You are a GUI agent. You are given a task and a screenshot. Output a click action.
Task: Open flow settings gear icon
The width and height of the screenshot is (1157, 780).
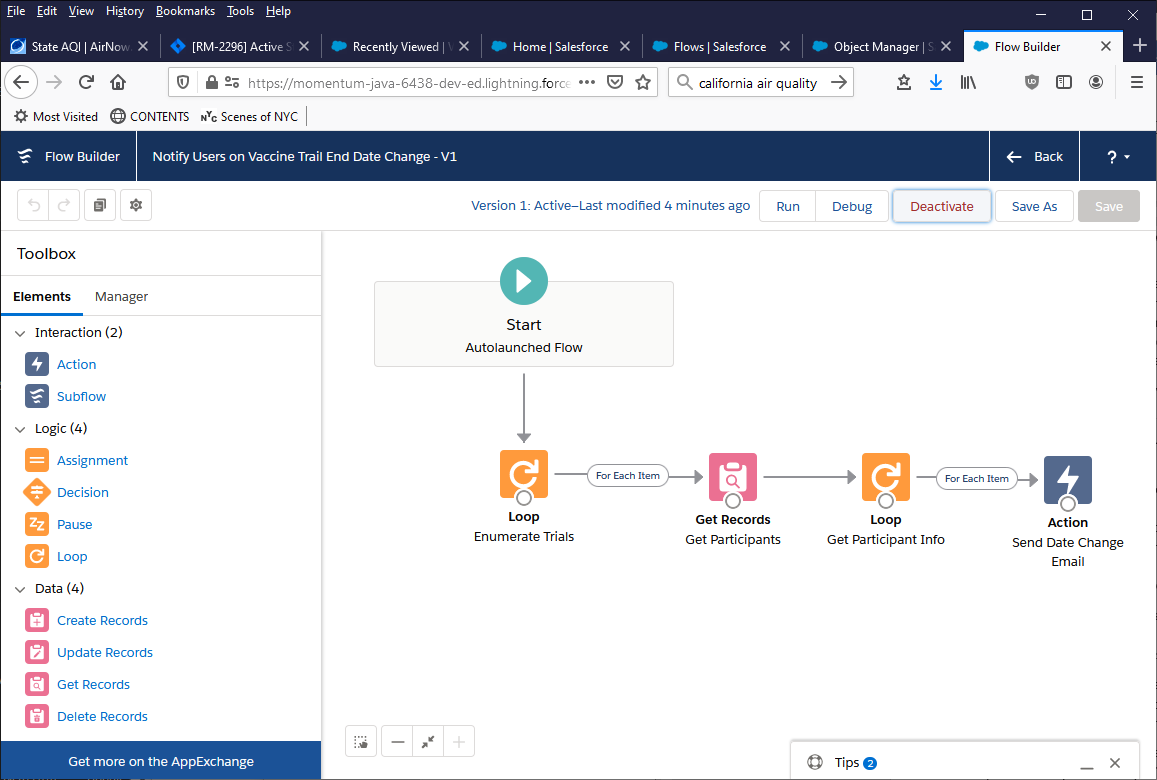pos(136,206)
